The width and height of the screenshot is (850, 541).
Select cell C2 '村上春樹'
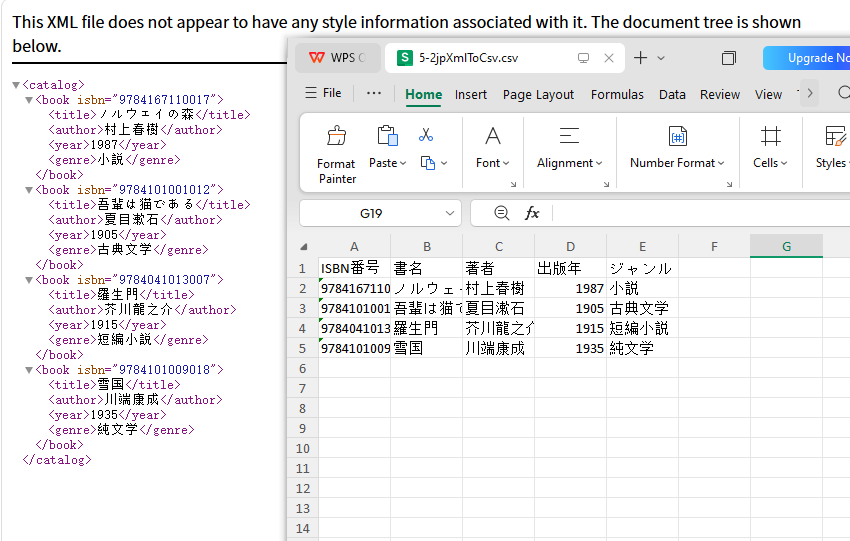(x=498, y=288)
